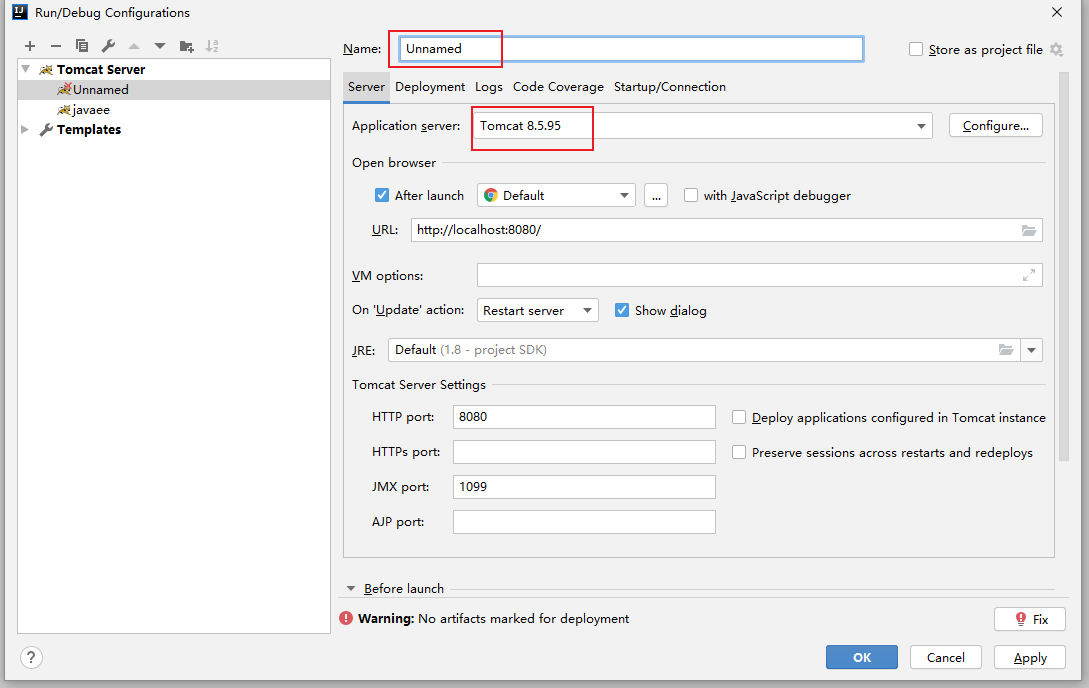Remove selected configuration with minus icon
This screenshot has width=1089, height=688.
click(x=56, y=47)
